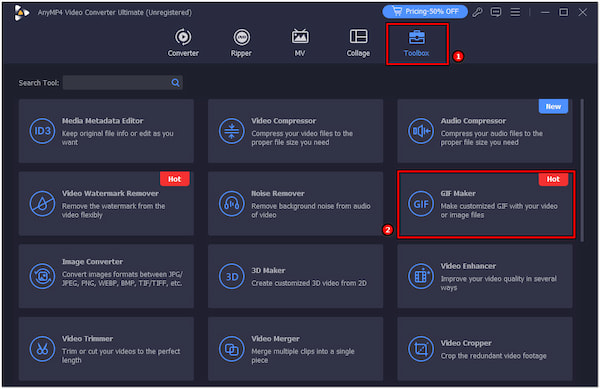The width and height of the screenshot is (600, 389).
Task: Open the hamburger menu icon
Action: pyautogui.click(x=515, y=12)
